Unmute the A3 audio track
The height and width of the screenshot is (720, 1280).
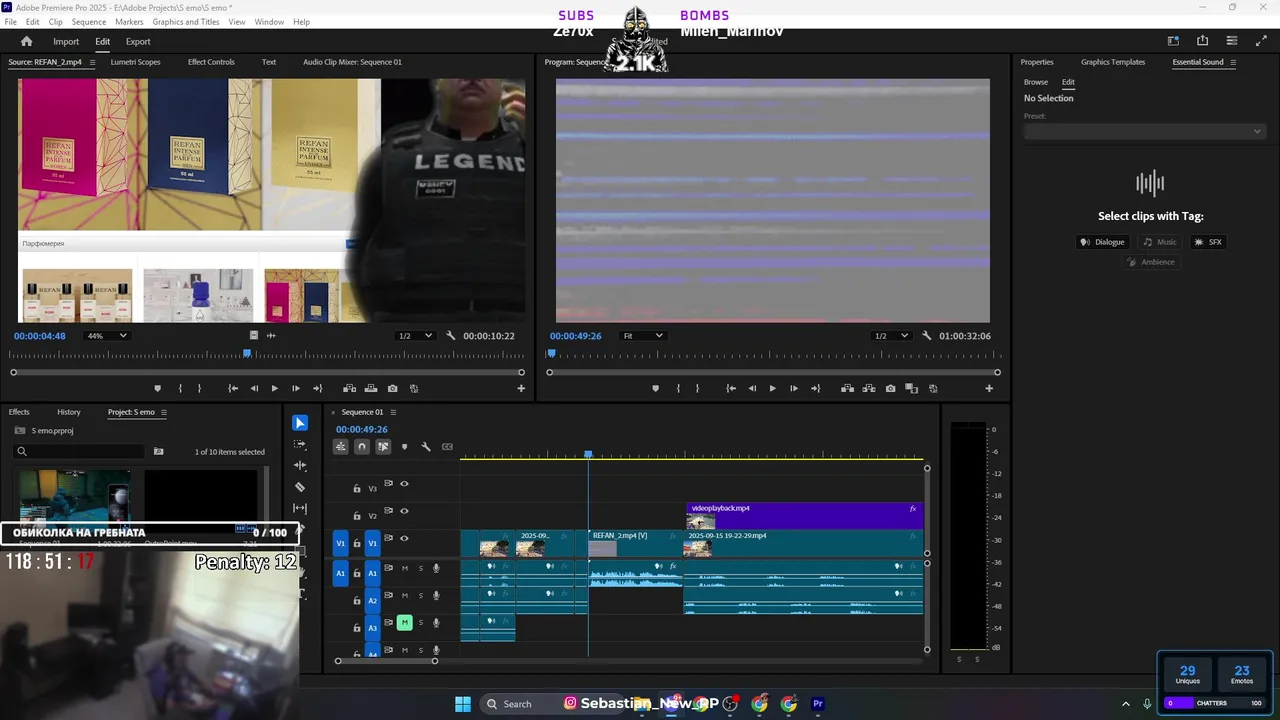coord(404,622)
